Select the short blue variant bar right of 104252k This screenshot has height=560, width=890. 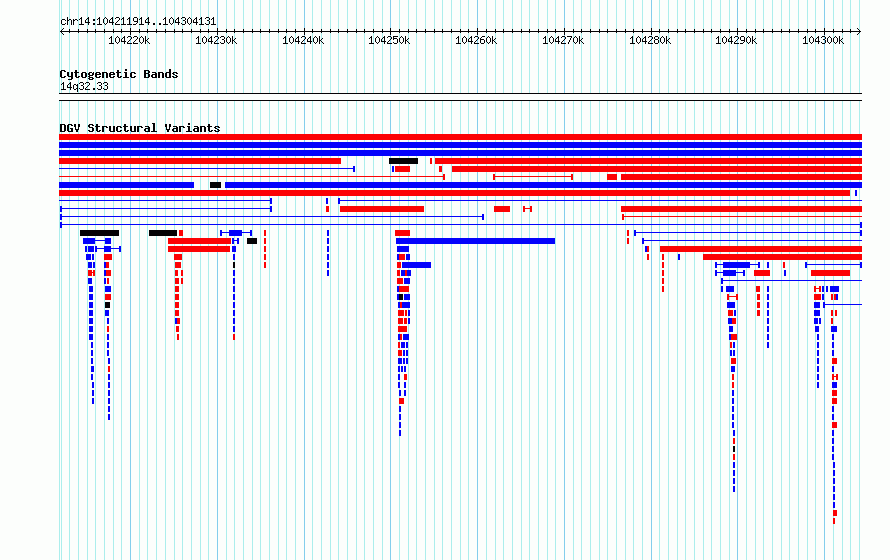tap(417, 265)
